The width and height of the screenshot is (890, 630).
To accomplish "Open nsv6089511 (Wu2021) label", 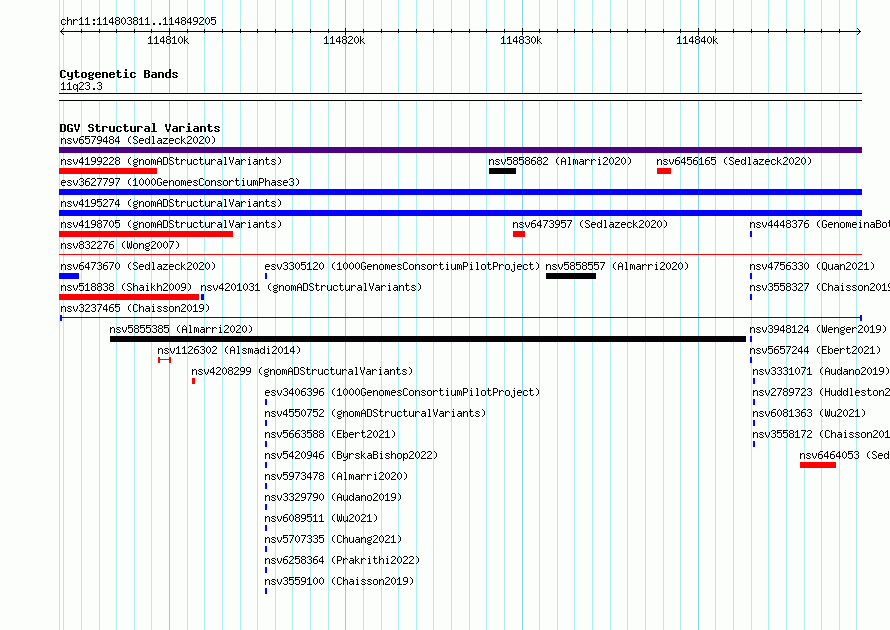I will (321, 518).
